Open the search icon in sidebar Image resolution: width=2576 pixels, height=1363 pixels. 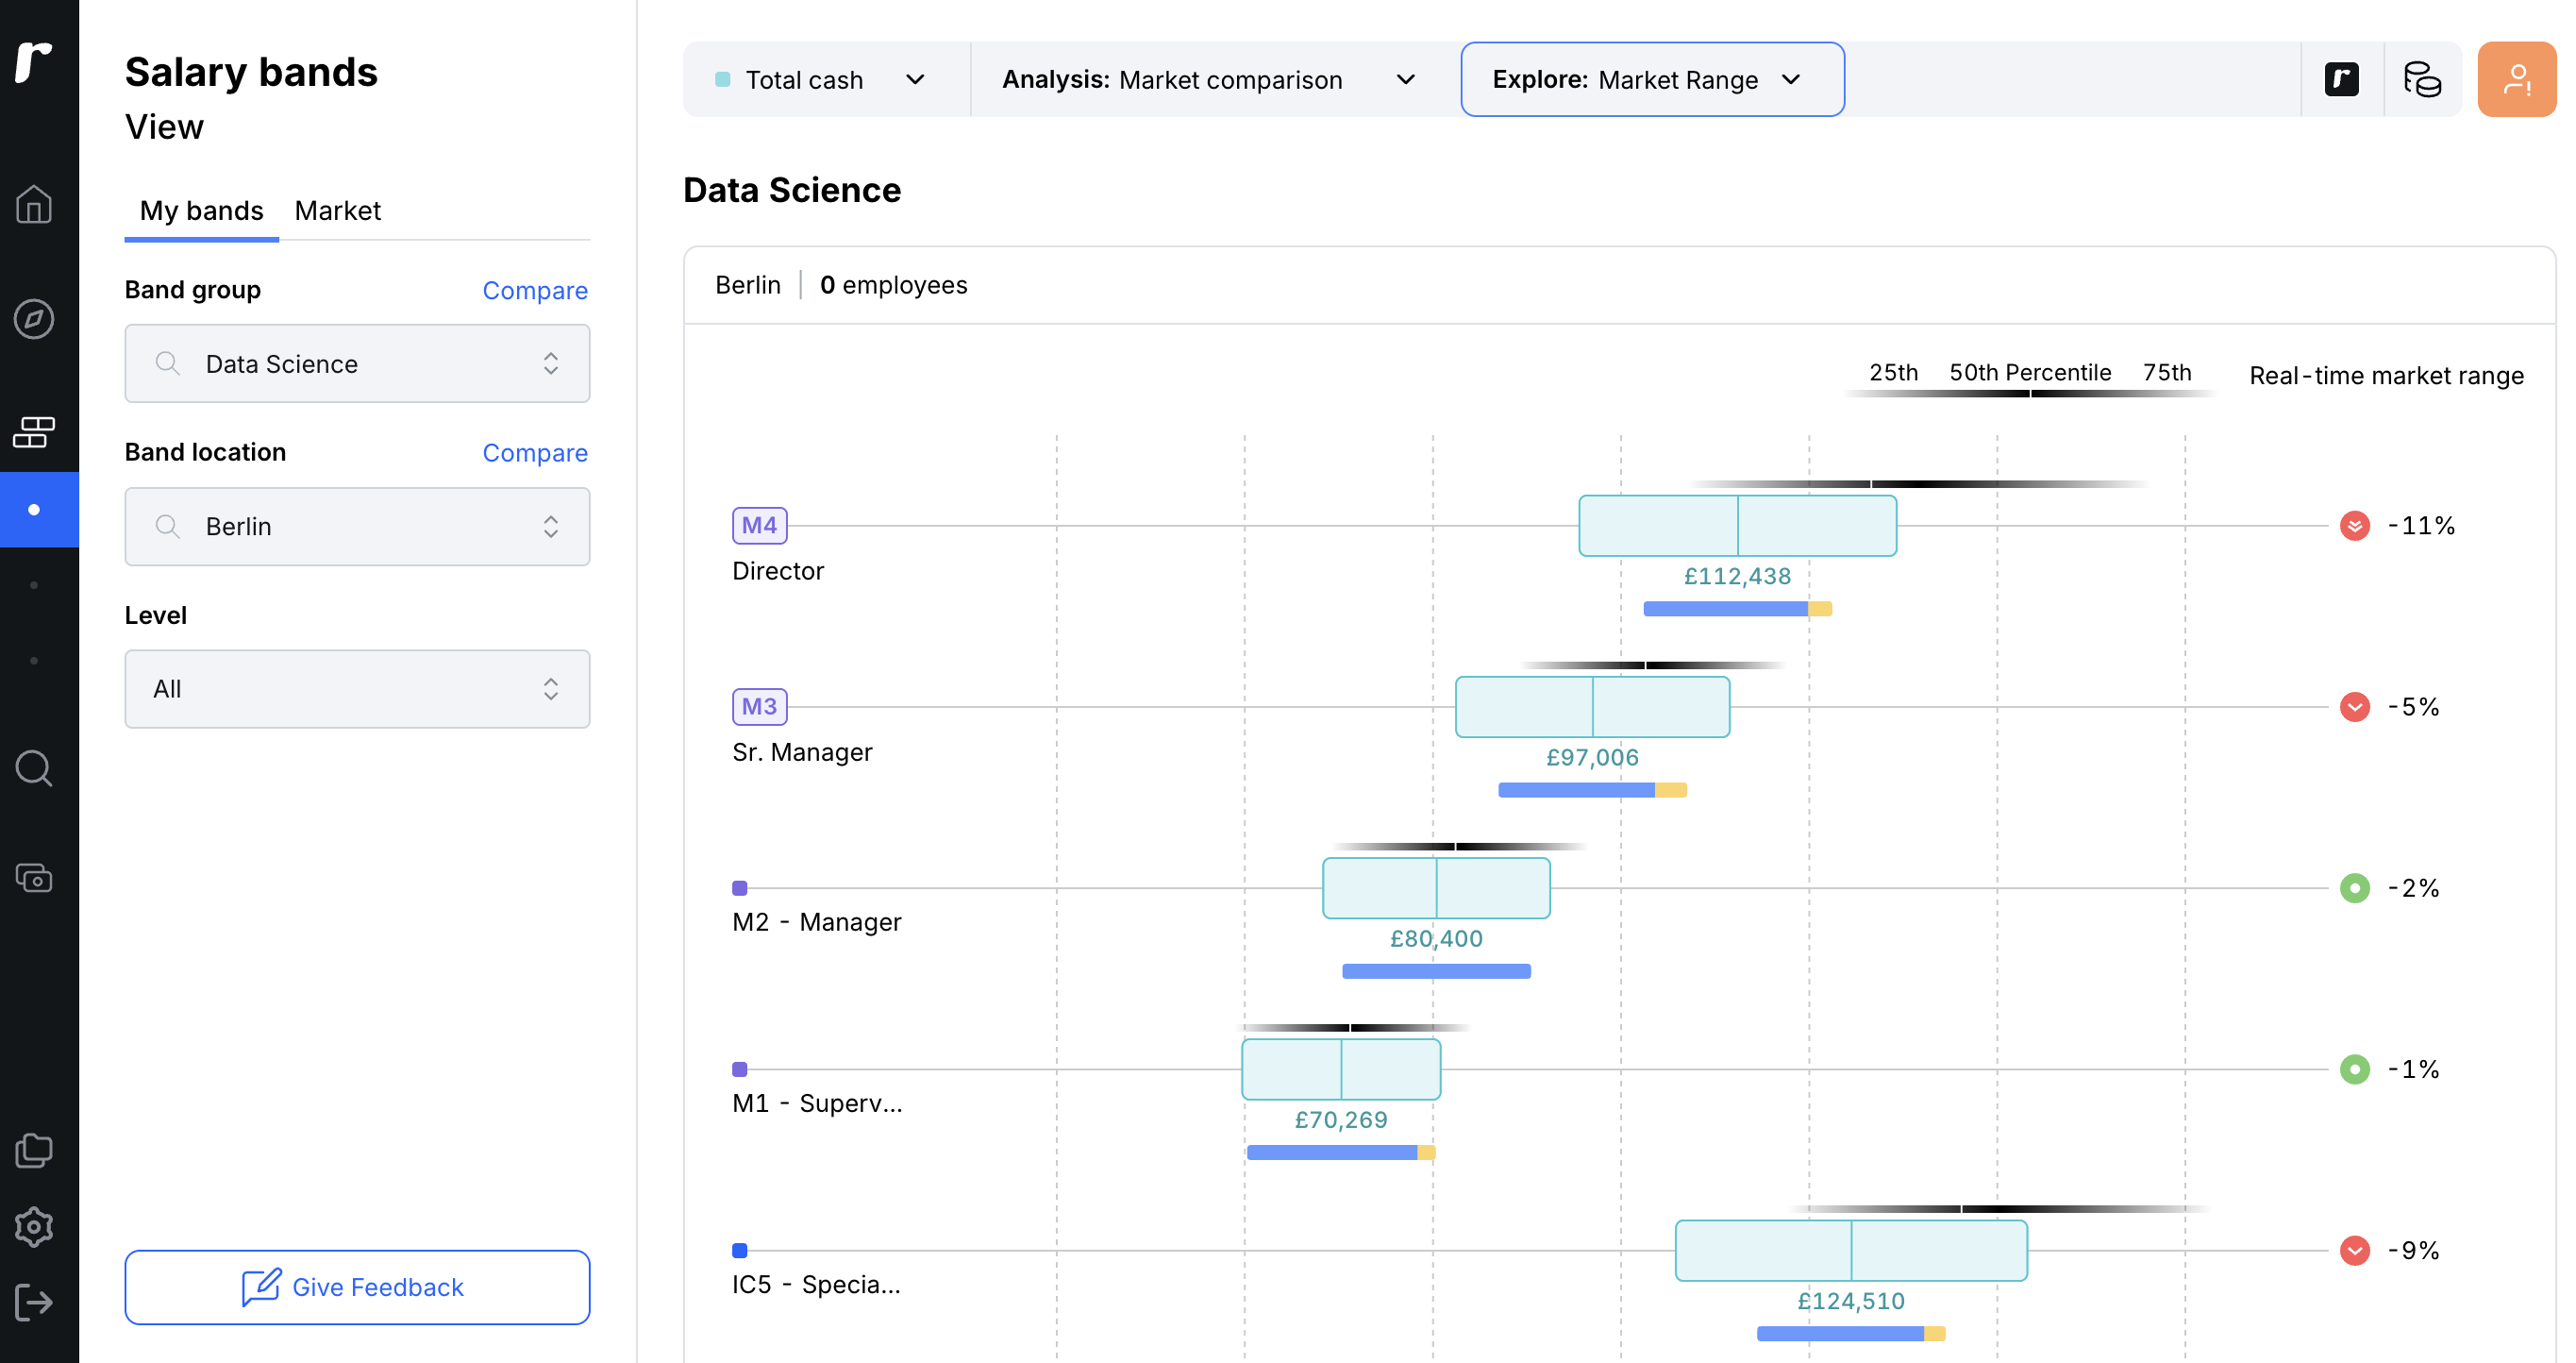pyautogui.click(x=34, y=768)
